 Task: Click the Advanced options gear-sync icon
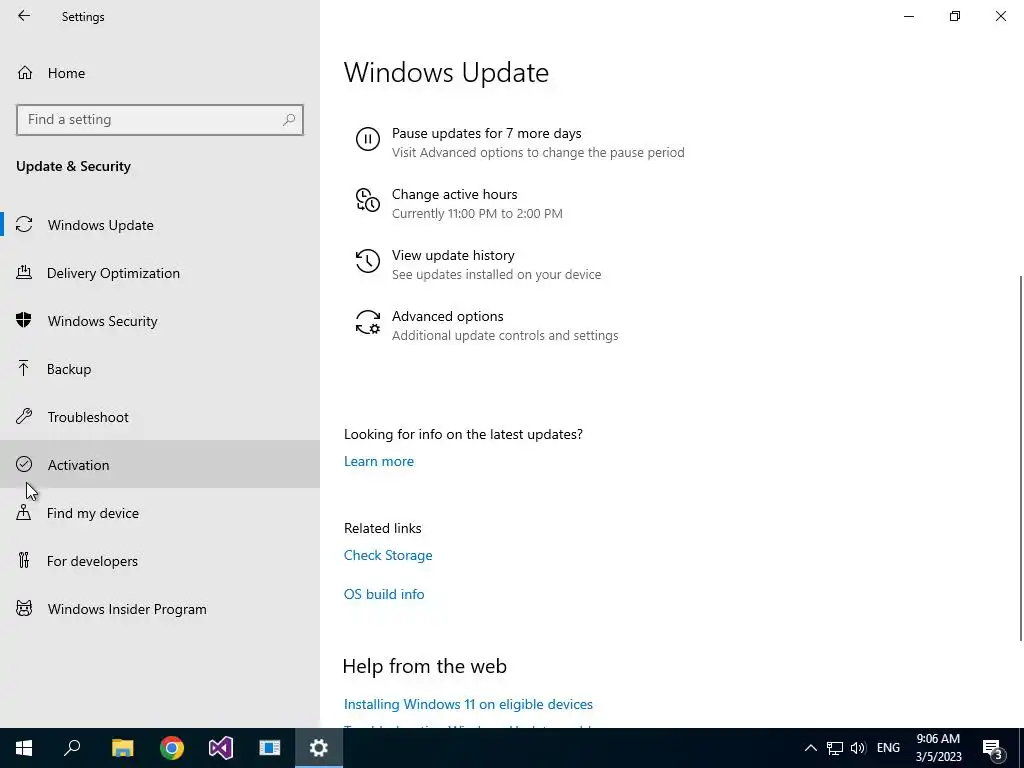[x=368, y=322]
